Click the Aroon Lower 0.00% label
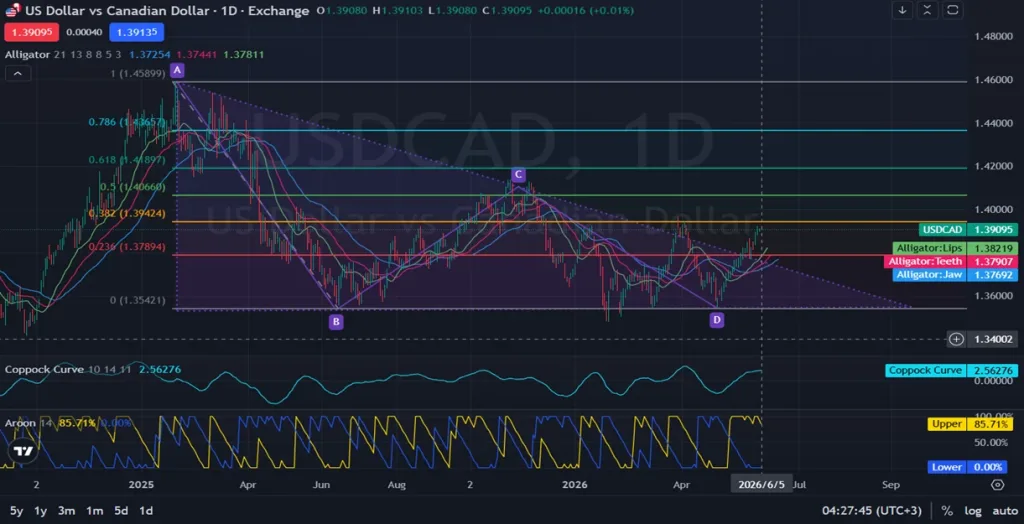This screenshot has height=524, width=1024. pyautogui.click(x=967, y=467)
